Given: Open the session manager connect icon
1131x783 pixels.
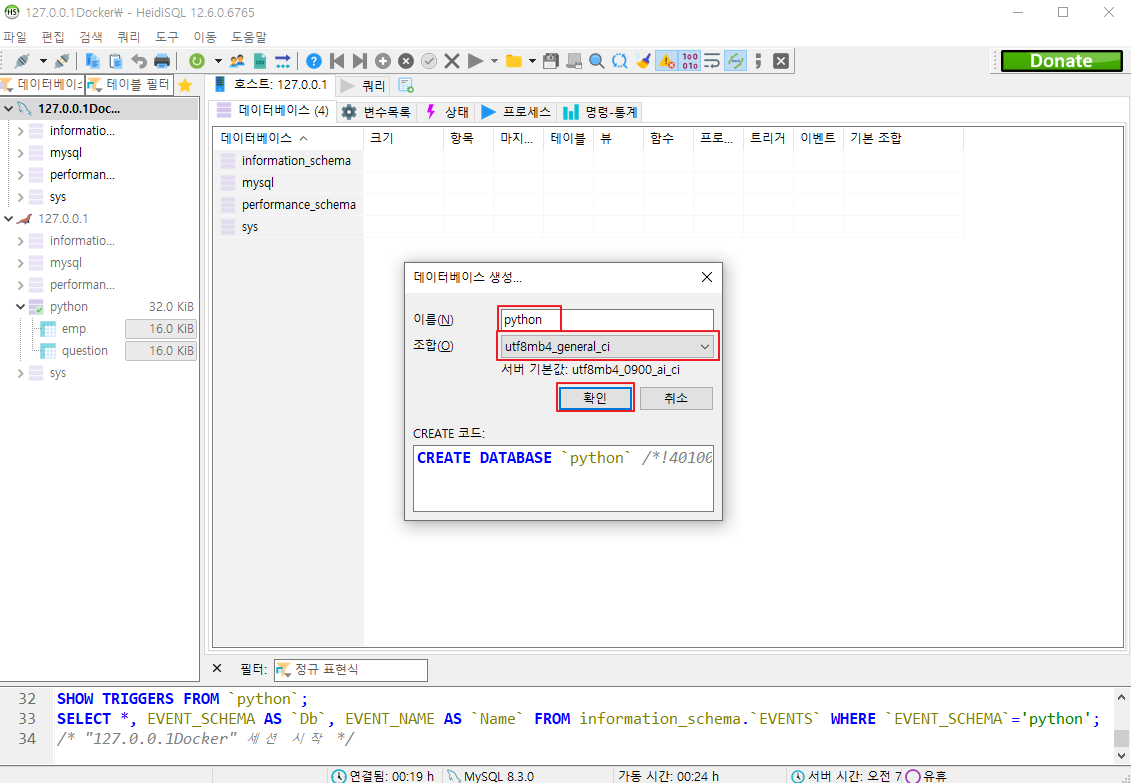Looking at the screenshot, I should tap(22, 61).
